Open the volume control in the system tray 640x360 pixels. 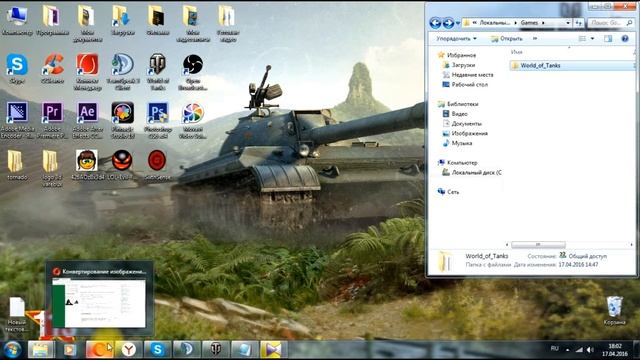tap(590, 349)
